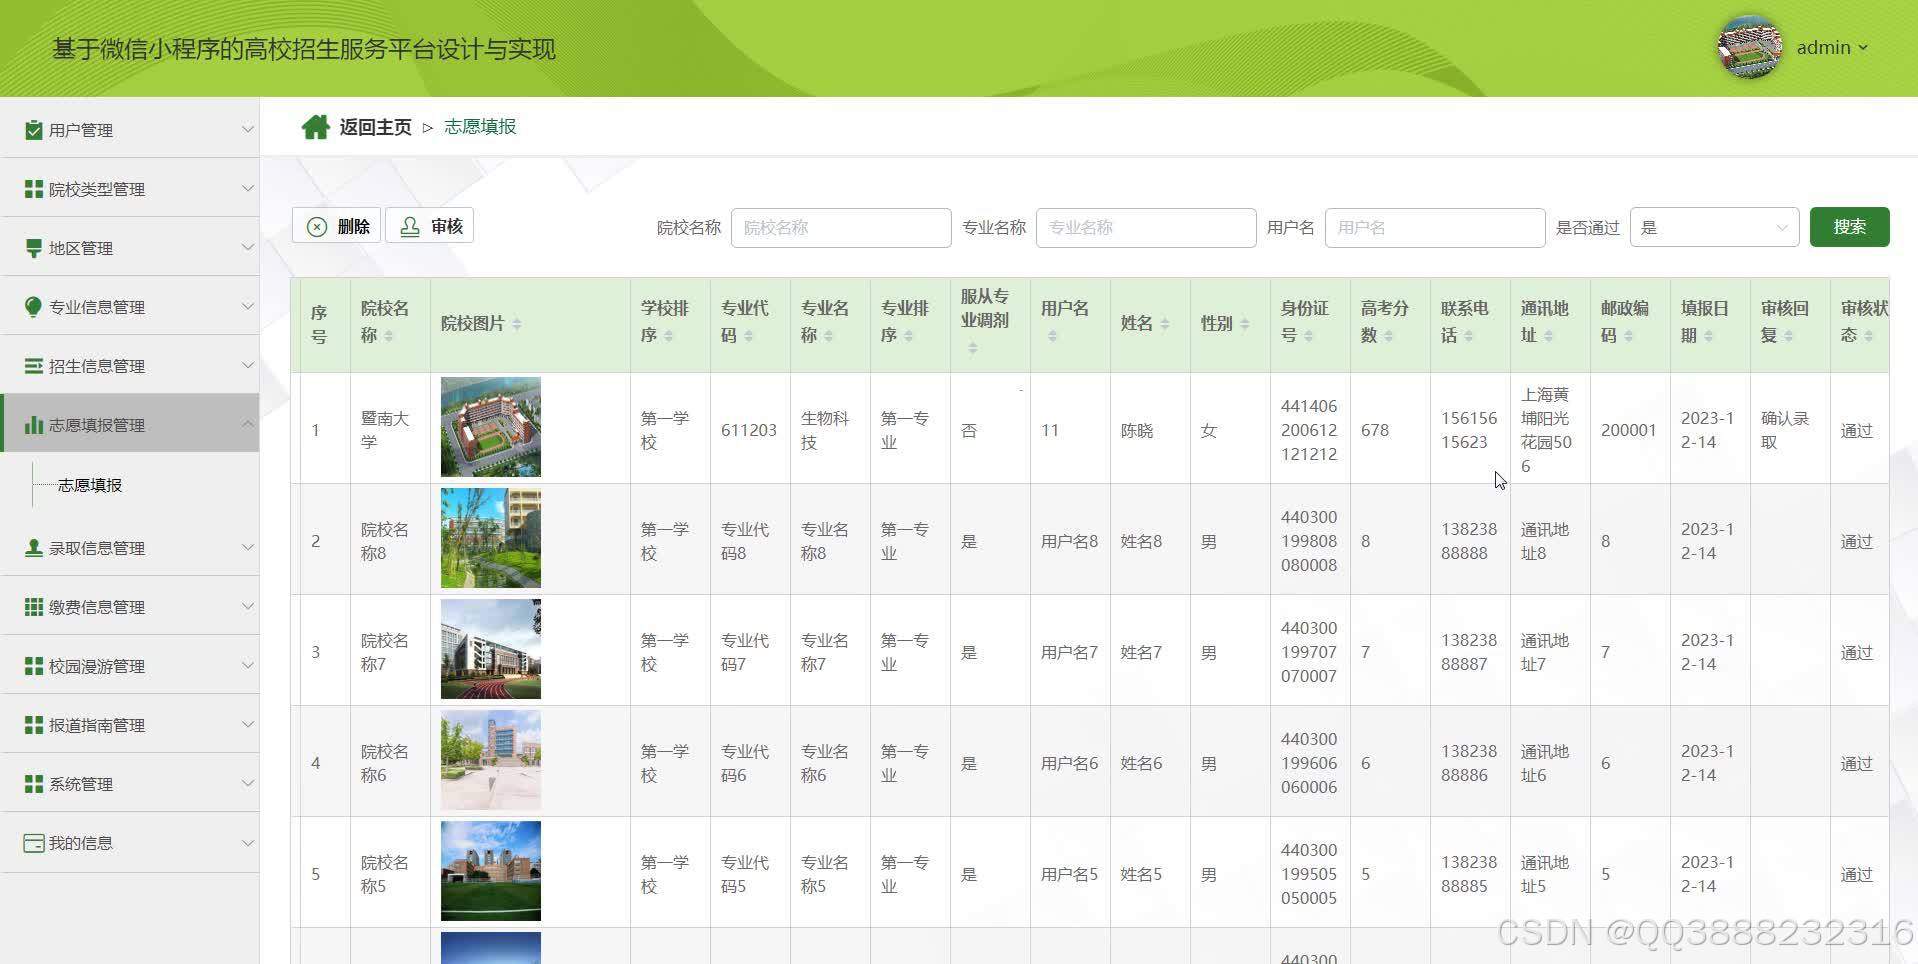Open the 院校类型管理 menu label
This screenshot has height=964, width=1918.
[x=97, y=189]
